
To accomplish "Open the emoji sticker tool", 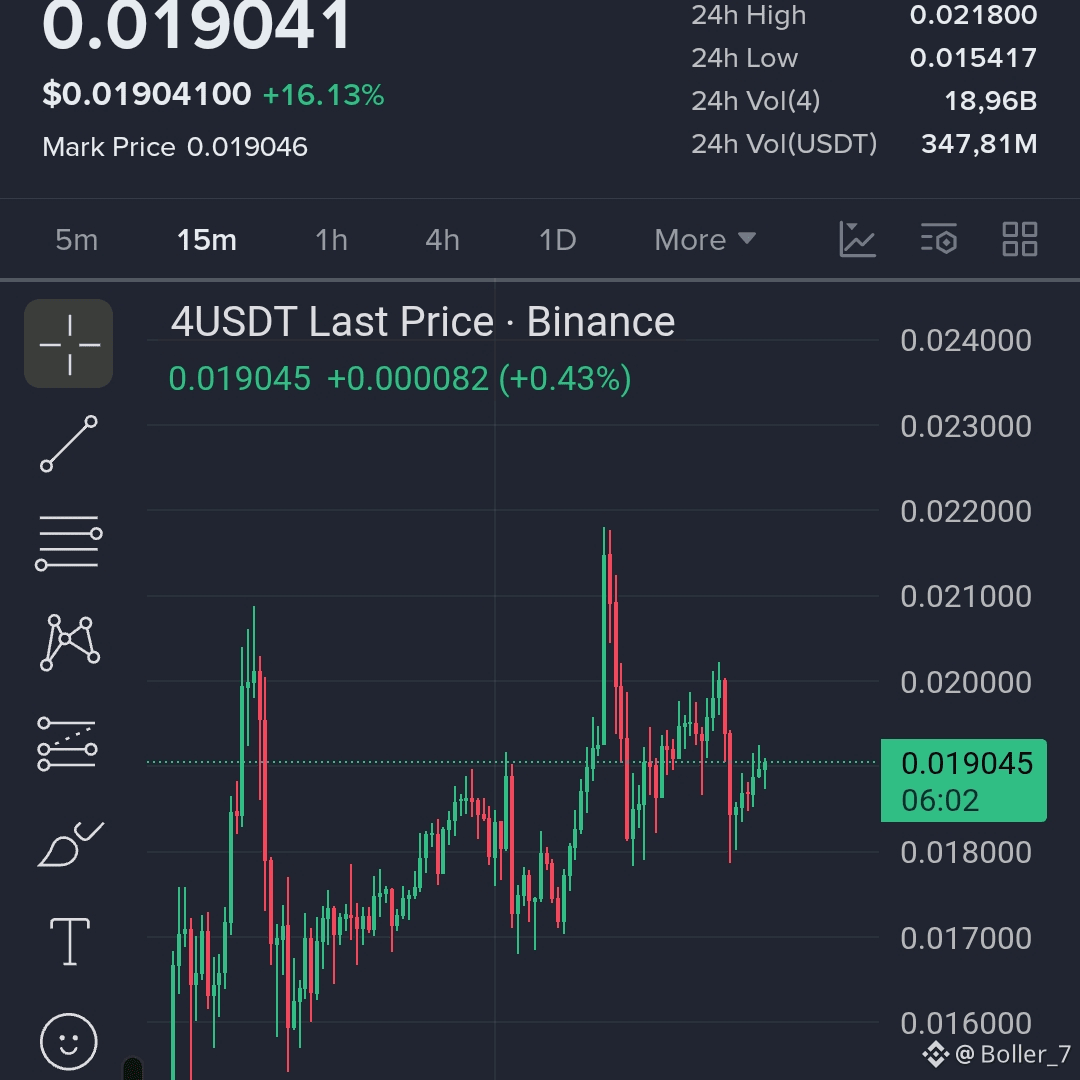I will pyautogui.click(x=69, y=1041).
